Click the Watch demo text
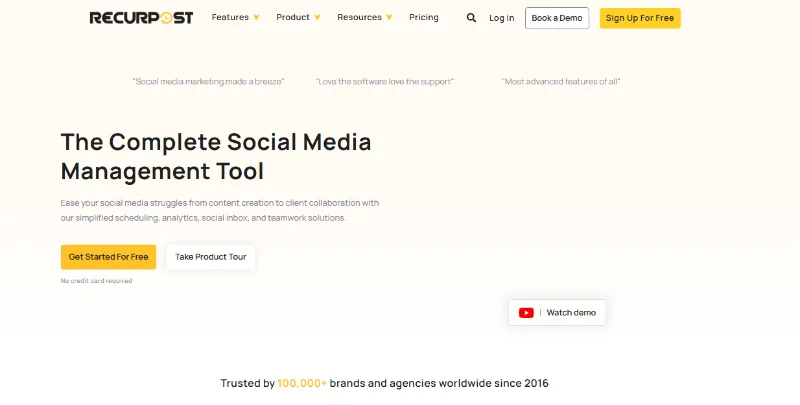Screen dimensions: 800x405 pyautogui.click(x=571, y=313)
